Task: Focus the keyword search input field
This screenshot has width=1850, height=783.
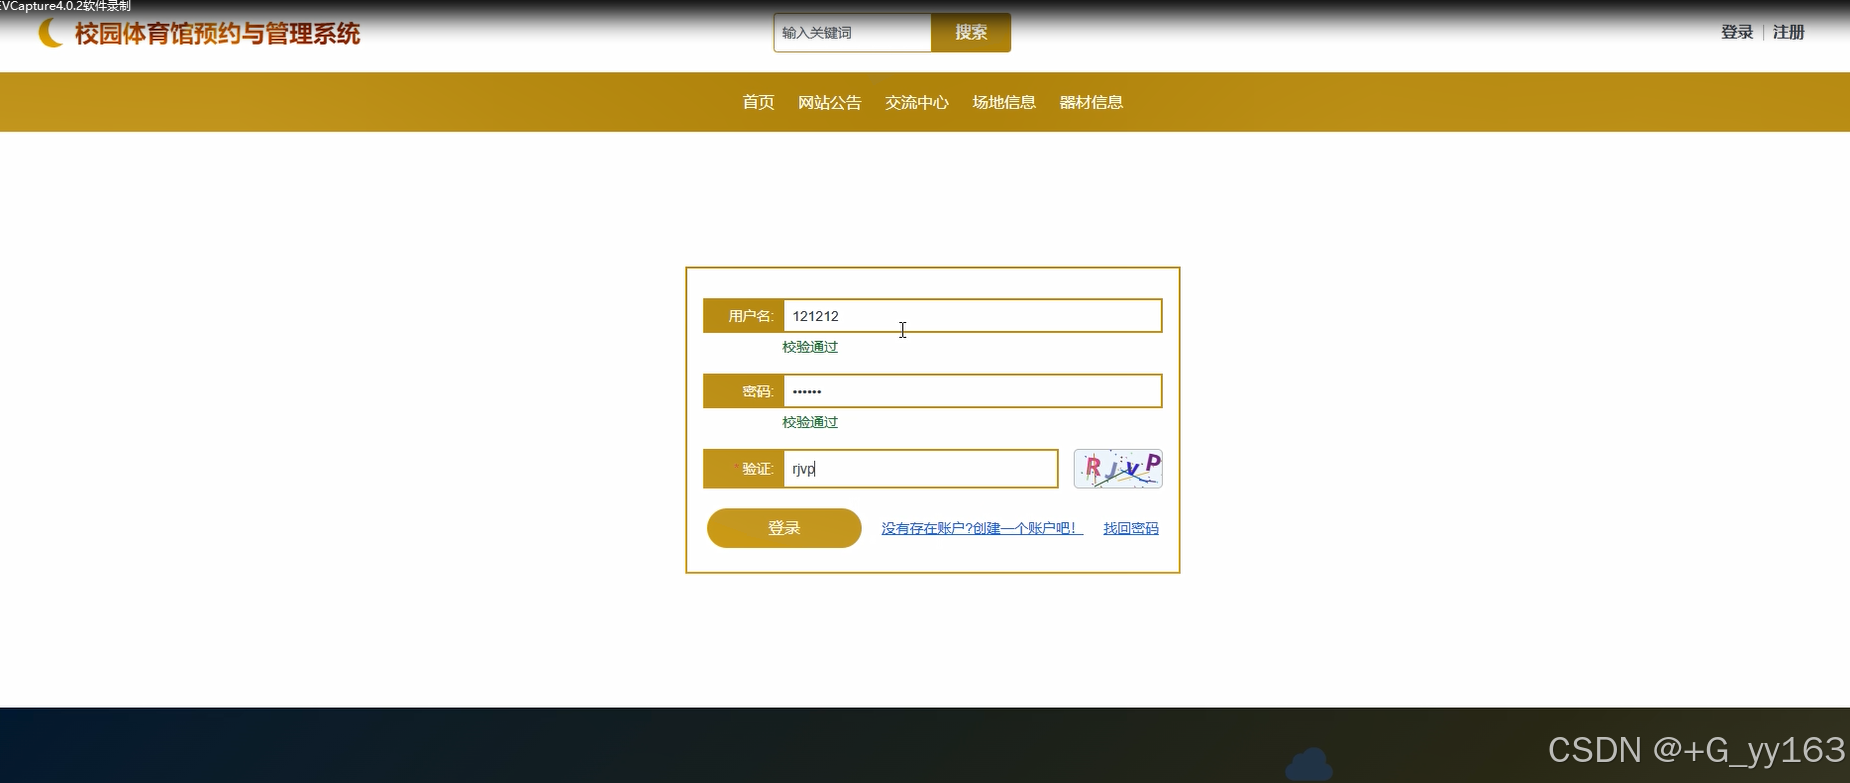Action: click(853, 33)
